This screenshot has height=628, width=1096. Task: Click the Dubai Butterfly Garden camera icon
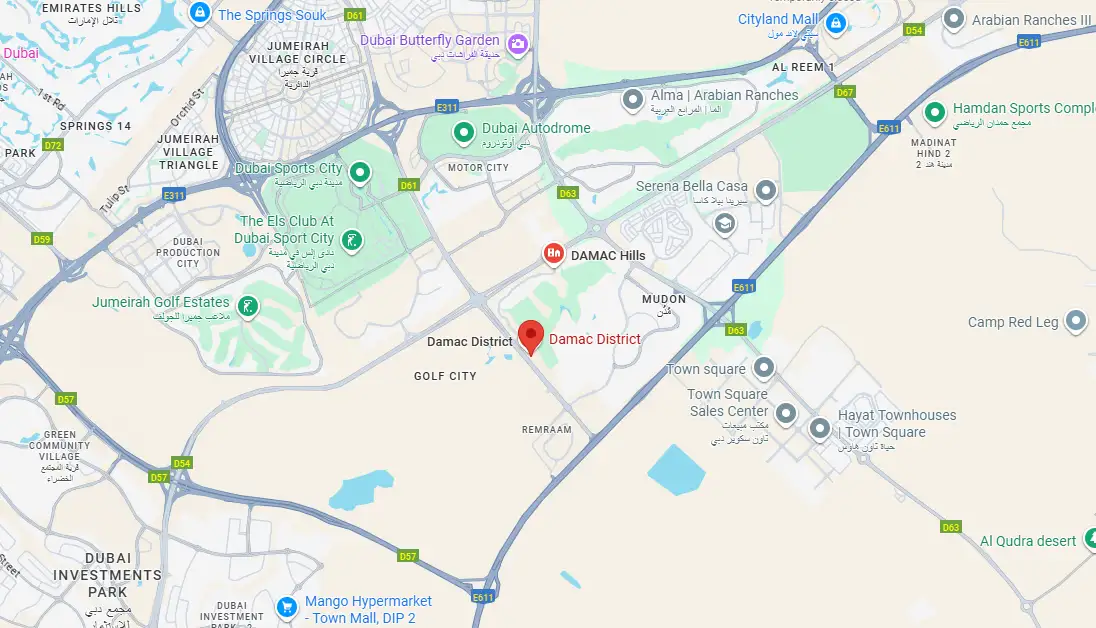(x=517, y=45)
